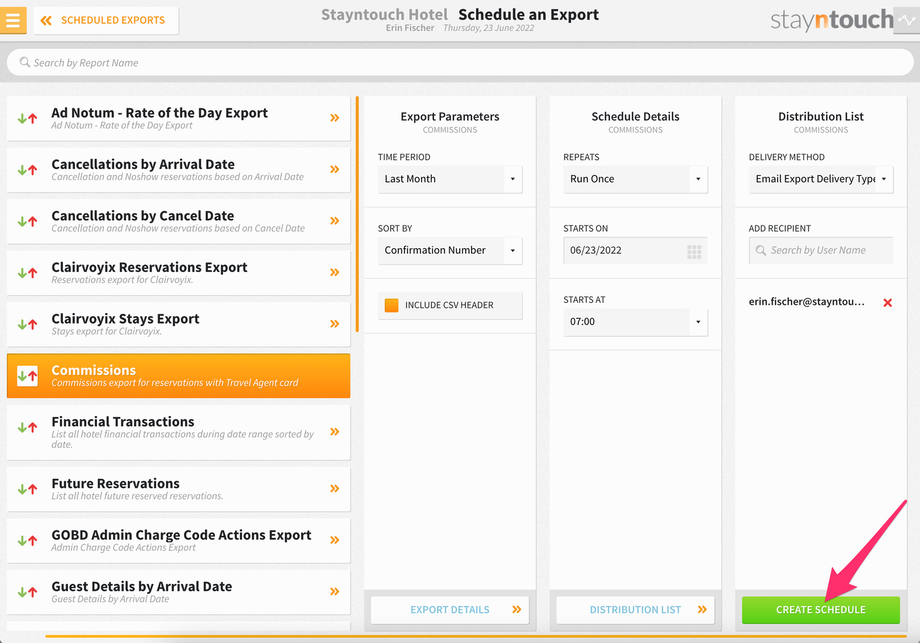The height and width of the screenshot is (643, 920).
Task: Open the Time Period dropdown
Action: pos(450,179)
